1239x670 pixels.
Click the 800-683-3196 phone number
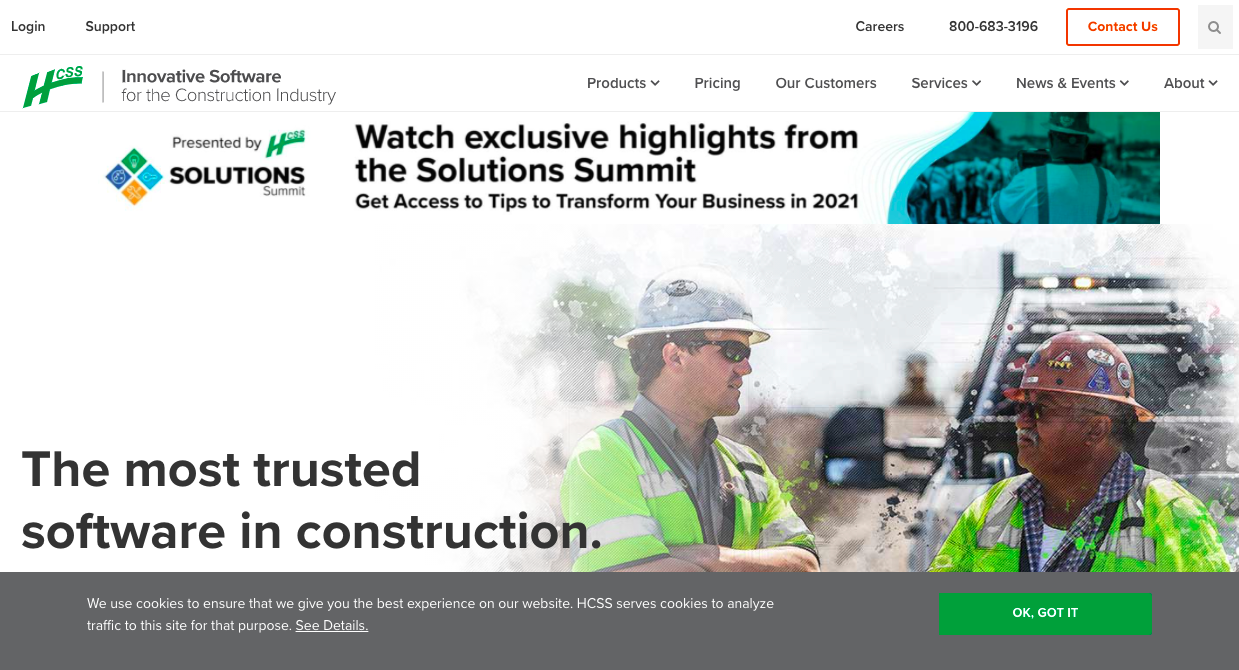993,27
